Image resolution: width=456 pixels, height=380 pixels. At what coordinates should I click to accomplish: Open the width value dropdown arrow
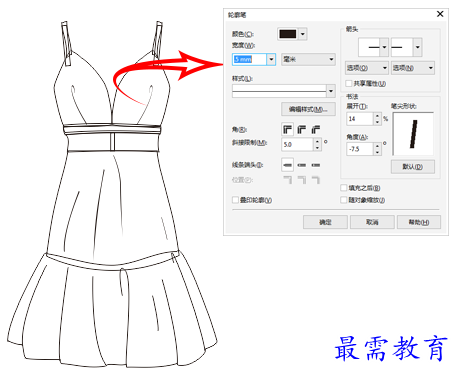[271, 59]
